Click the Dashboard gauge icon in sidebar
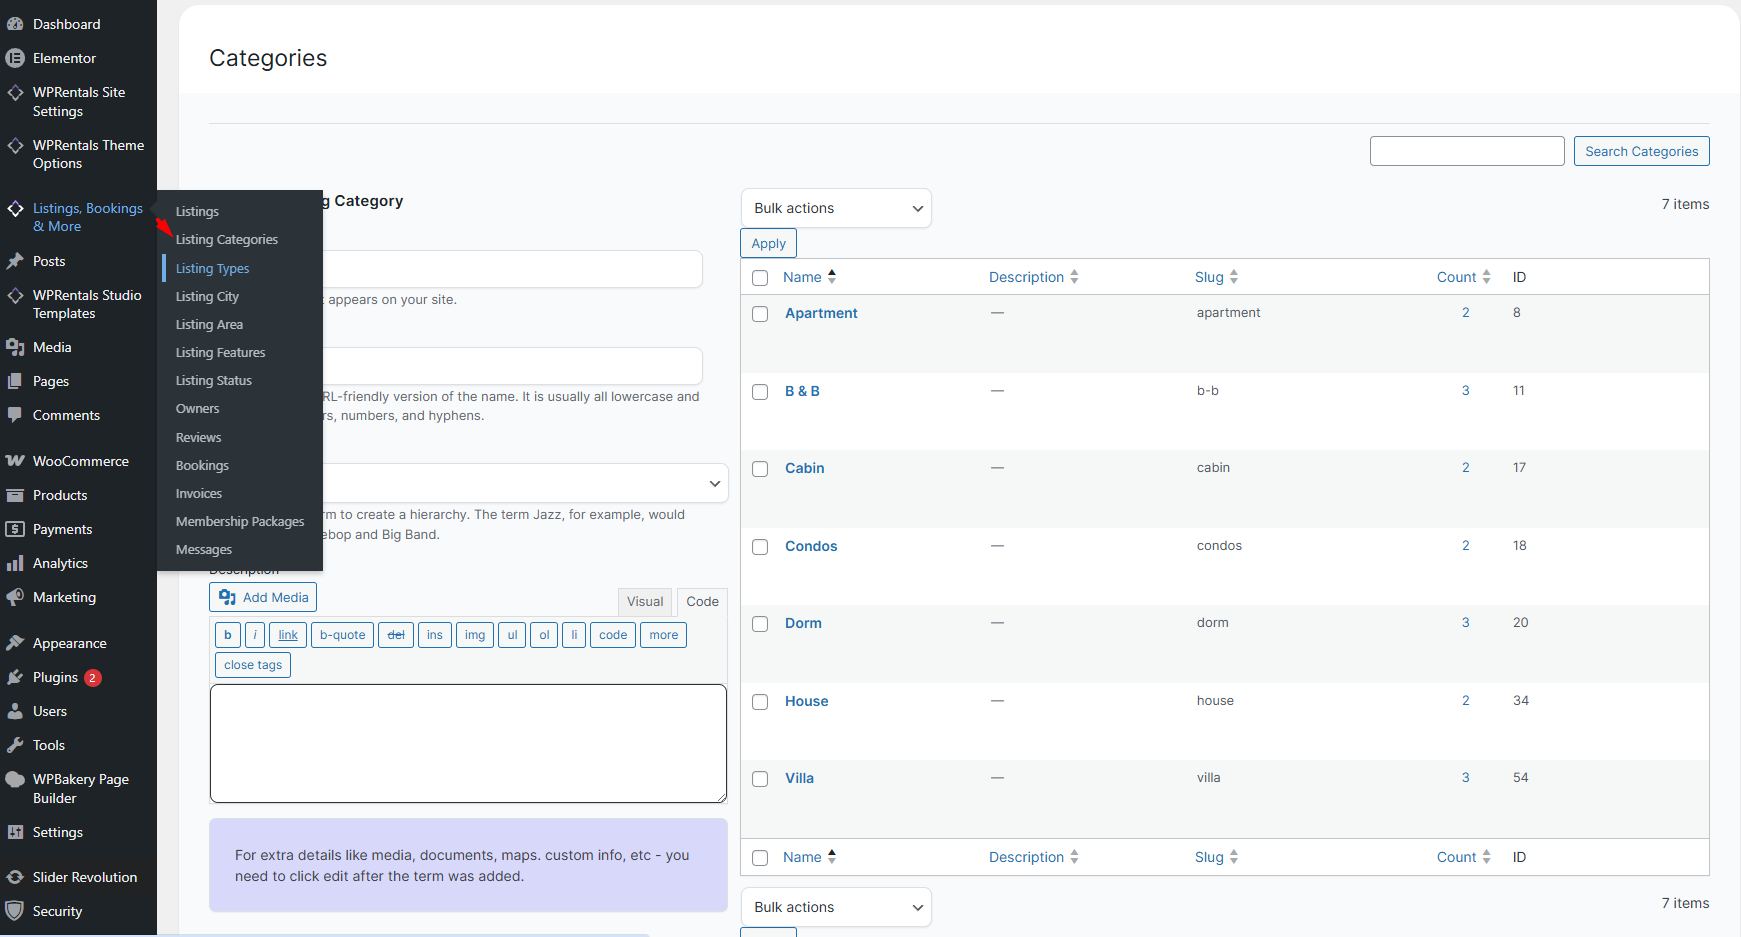 [15, 24]
